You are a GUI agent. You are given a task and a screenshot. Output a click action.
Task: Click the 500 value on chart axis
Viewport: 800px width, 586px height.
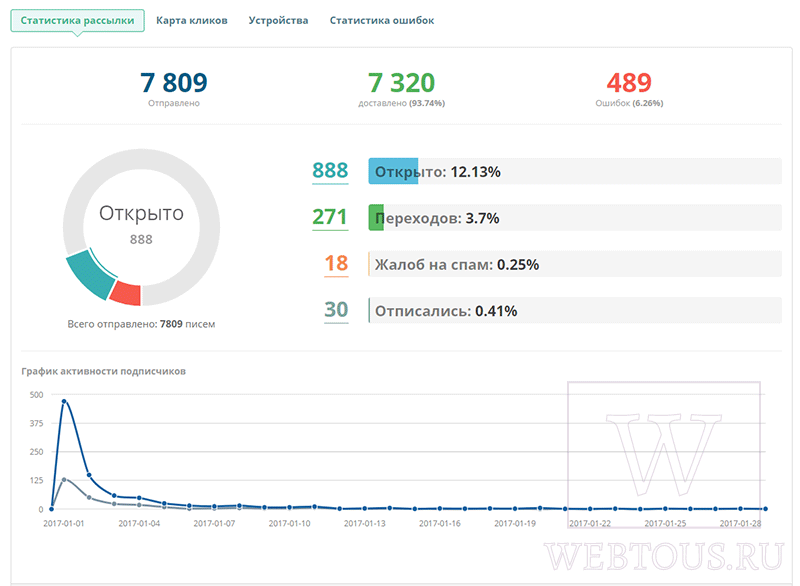coord(37,395)
